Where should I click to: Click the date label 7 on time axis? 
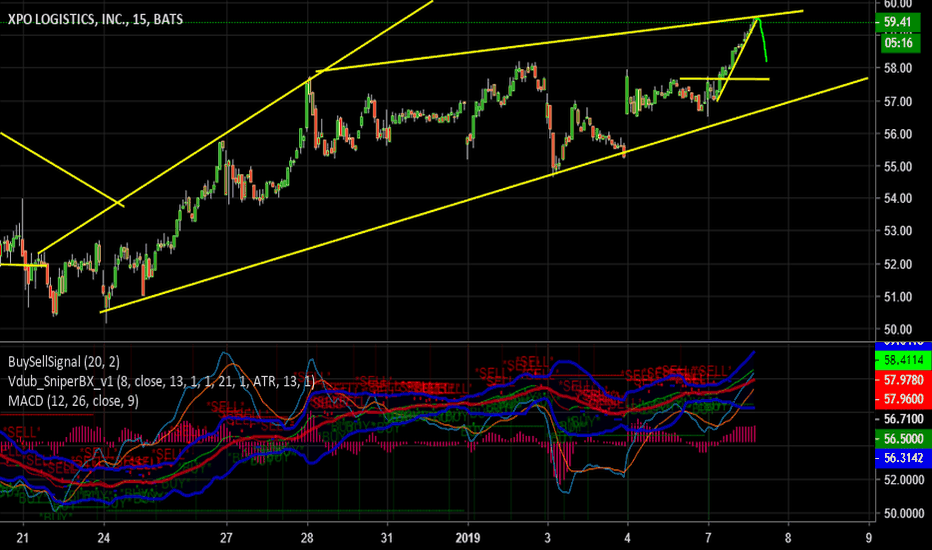(708, 538)
